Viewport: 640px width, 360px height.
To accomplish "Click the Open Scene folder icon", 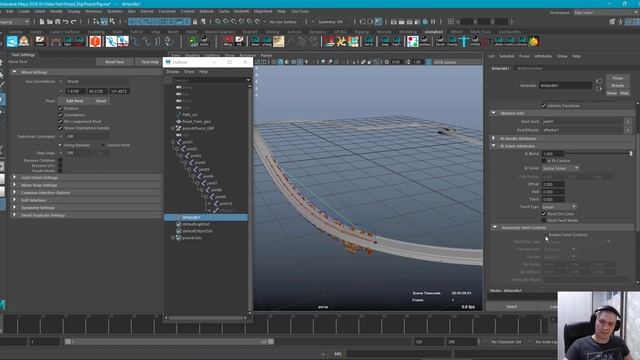I will pos(50,22).
